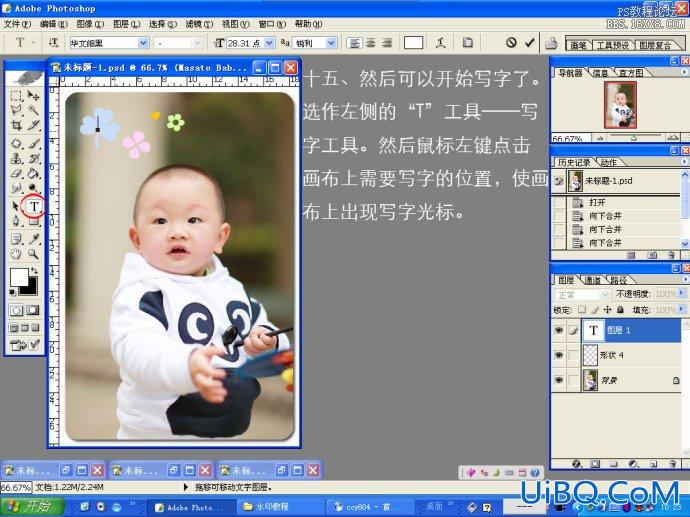The width and height of the screenshot is (690, 517).
Task: Select the Brush tool
Action: 33,143
